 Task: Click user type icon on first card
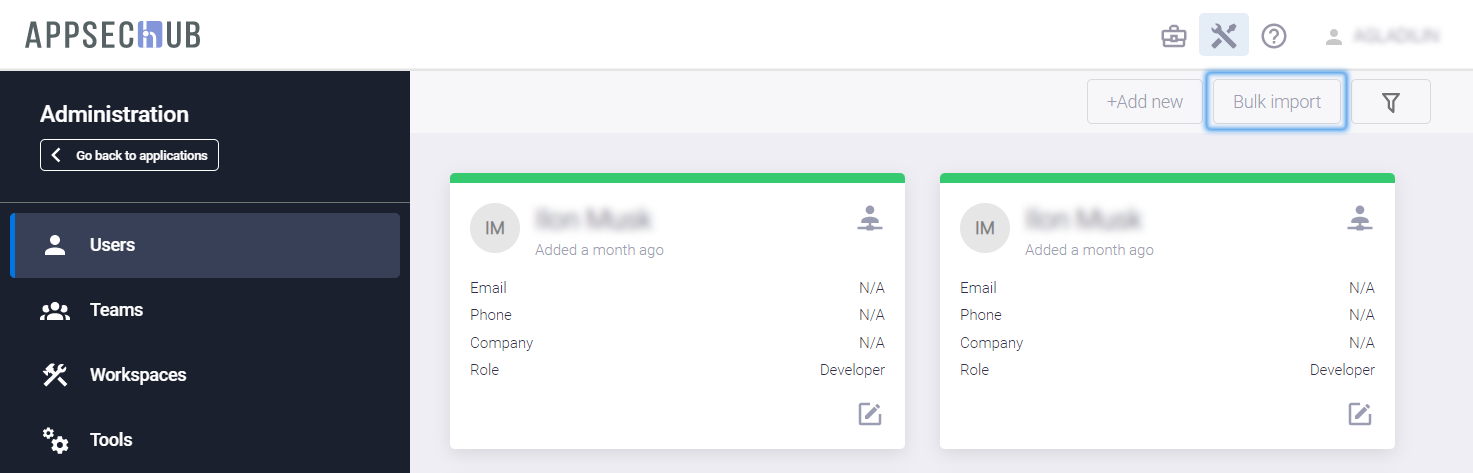tap(870, 218)
